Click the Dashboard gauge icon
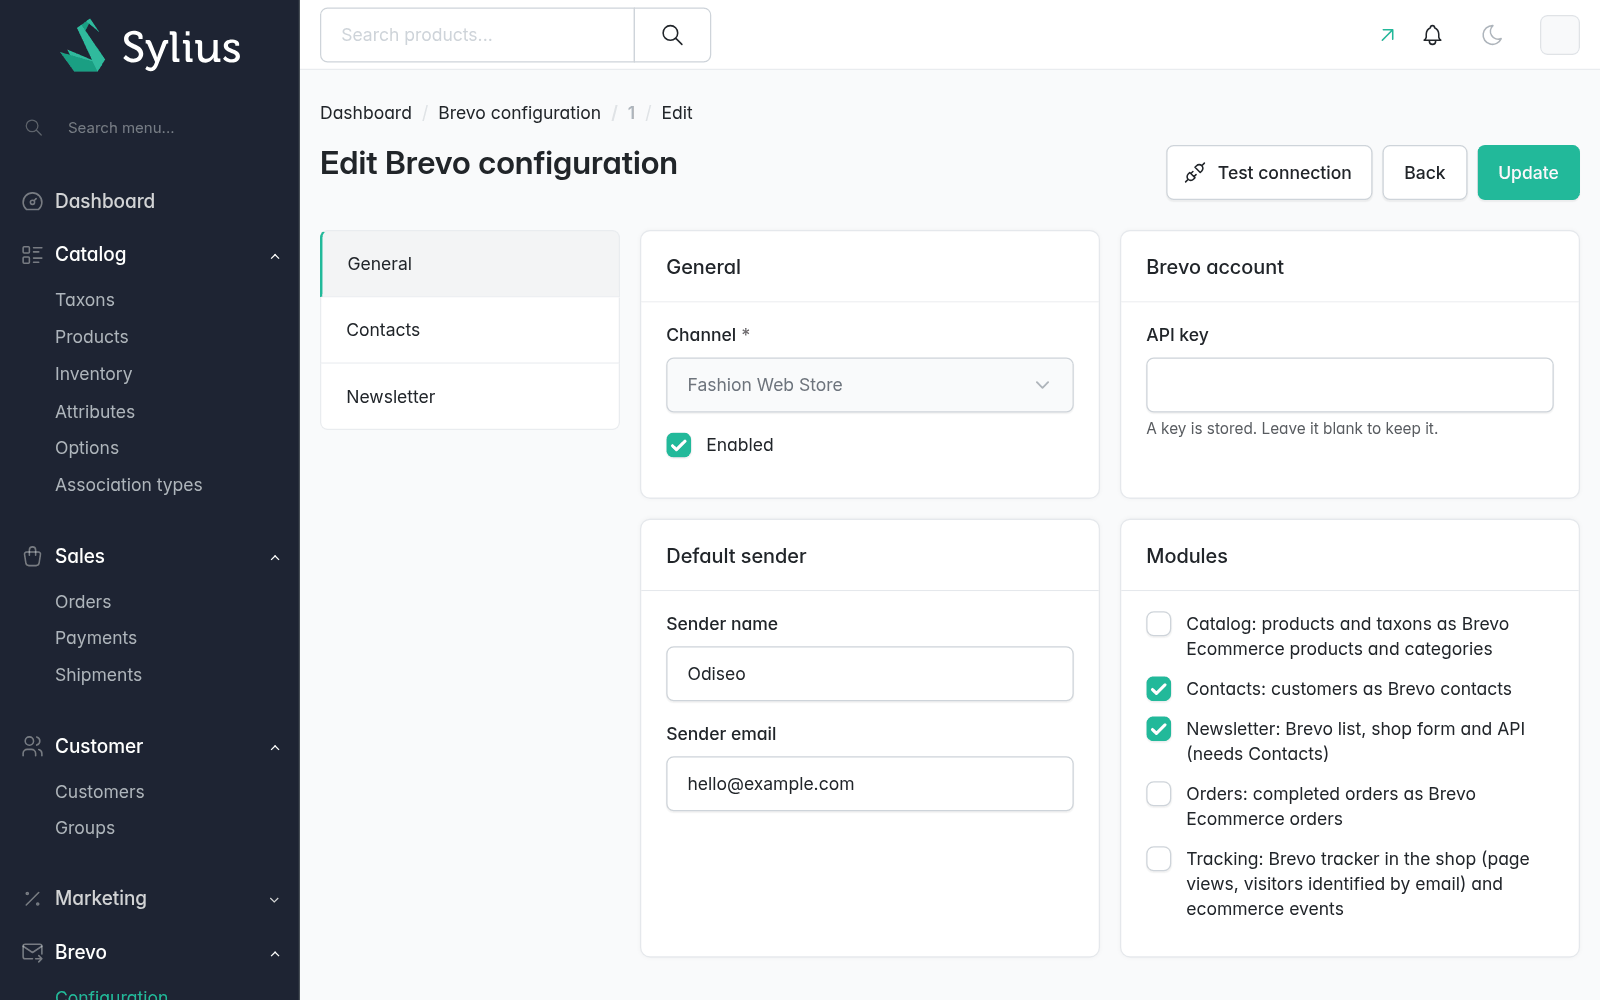This screenshot has width=1600, height=1000. pyautogui.click(x=32, y=201)
